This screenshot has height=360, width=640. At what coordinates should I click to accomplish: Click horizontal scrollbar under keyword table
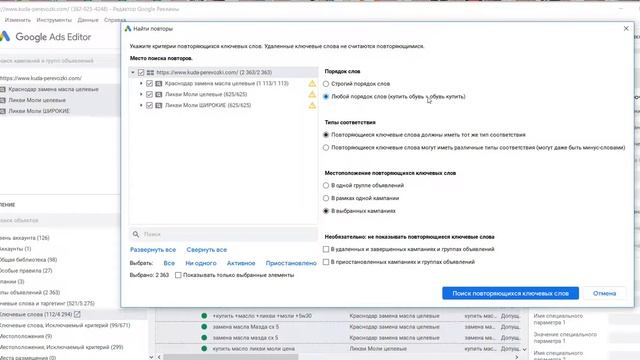point(231,357)
